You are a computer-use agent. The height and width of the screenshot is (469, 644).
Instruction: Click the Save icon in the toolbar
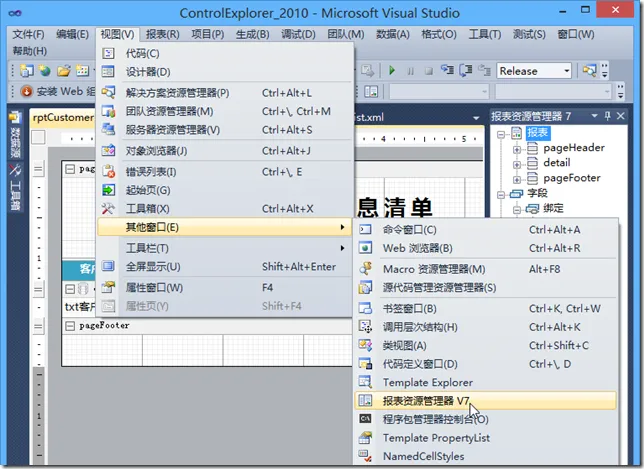(84, 71)
